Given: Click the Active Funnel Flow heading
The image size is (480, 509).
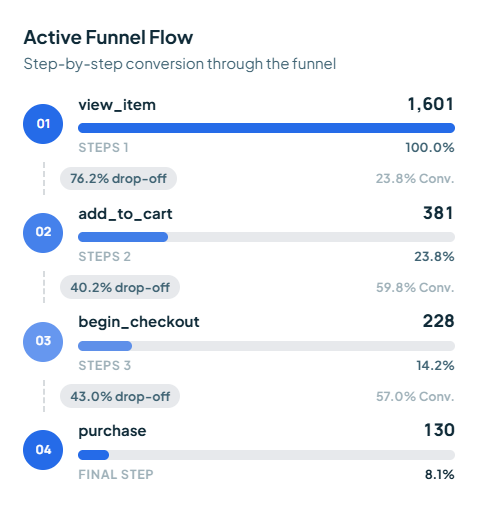Looking at the screenshot, I should pos(108,37).
